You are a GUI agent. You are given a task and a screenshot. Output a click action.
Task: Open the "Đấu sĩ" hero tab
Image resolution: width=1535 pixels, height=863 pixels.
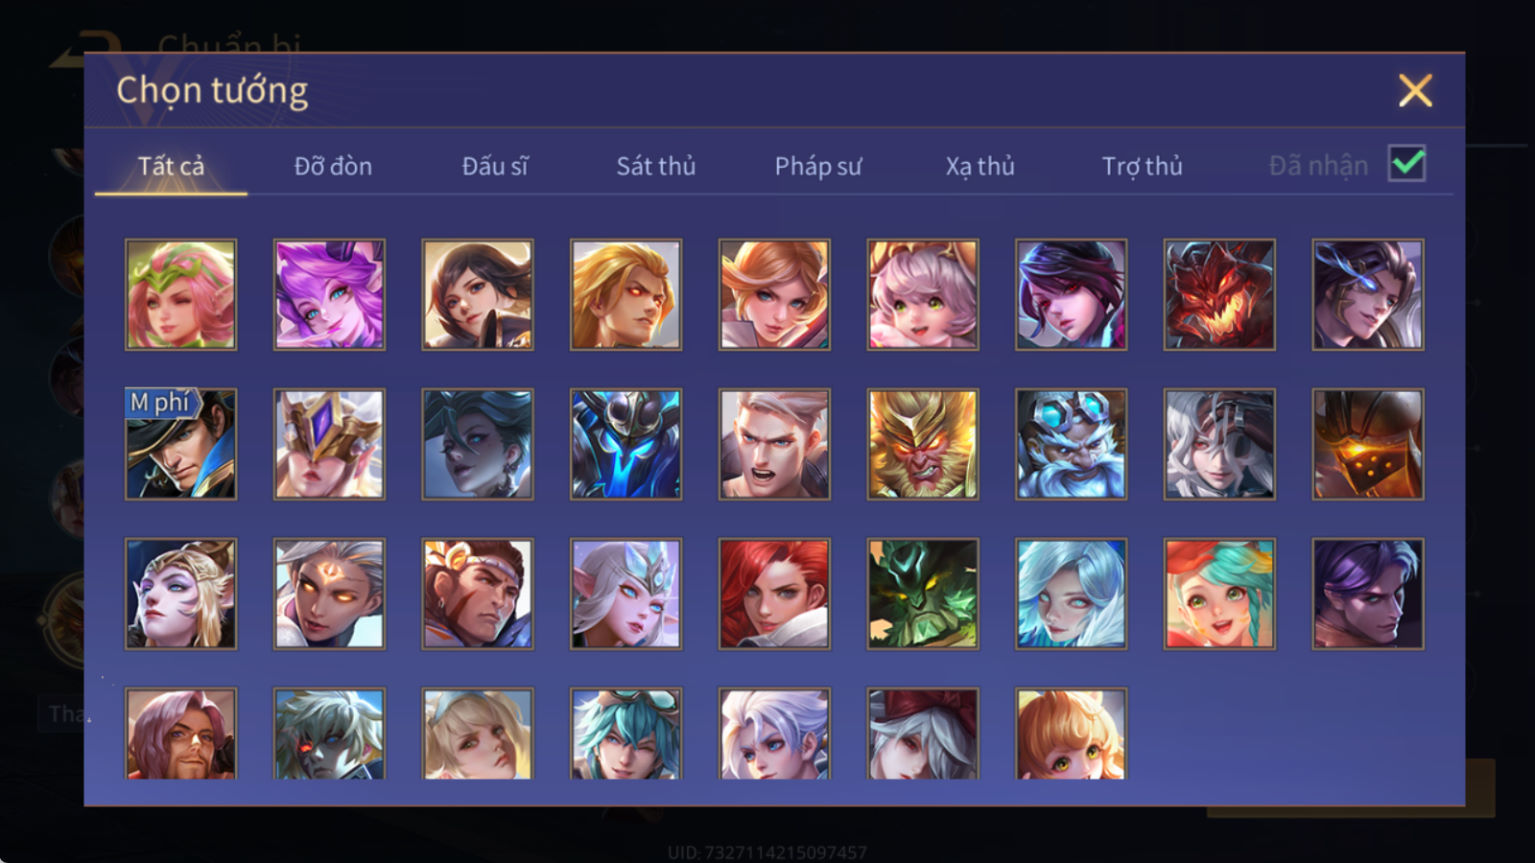[495, 166]
